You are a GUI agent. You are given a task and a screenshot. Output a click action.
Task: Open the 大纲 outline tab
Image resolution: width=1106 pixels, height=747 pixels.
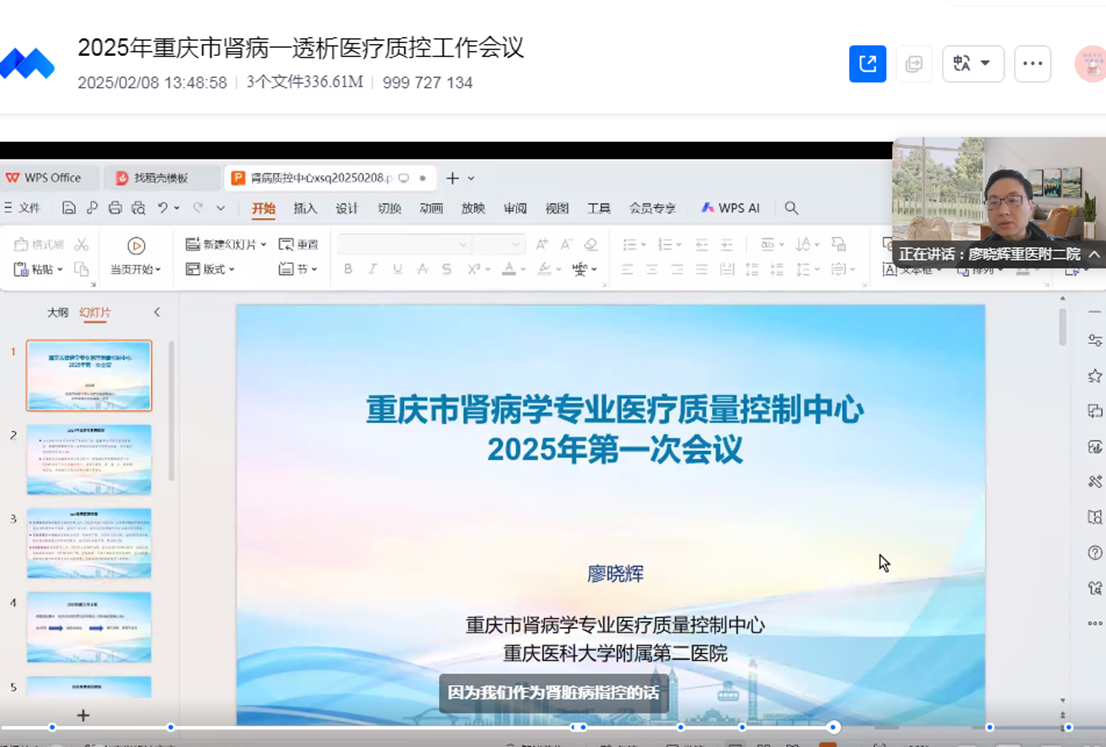pos(58,312)
